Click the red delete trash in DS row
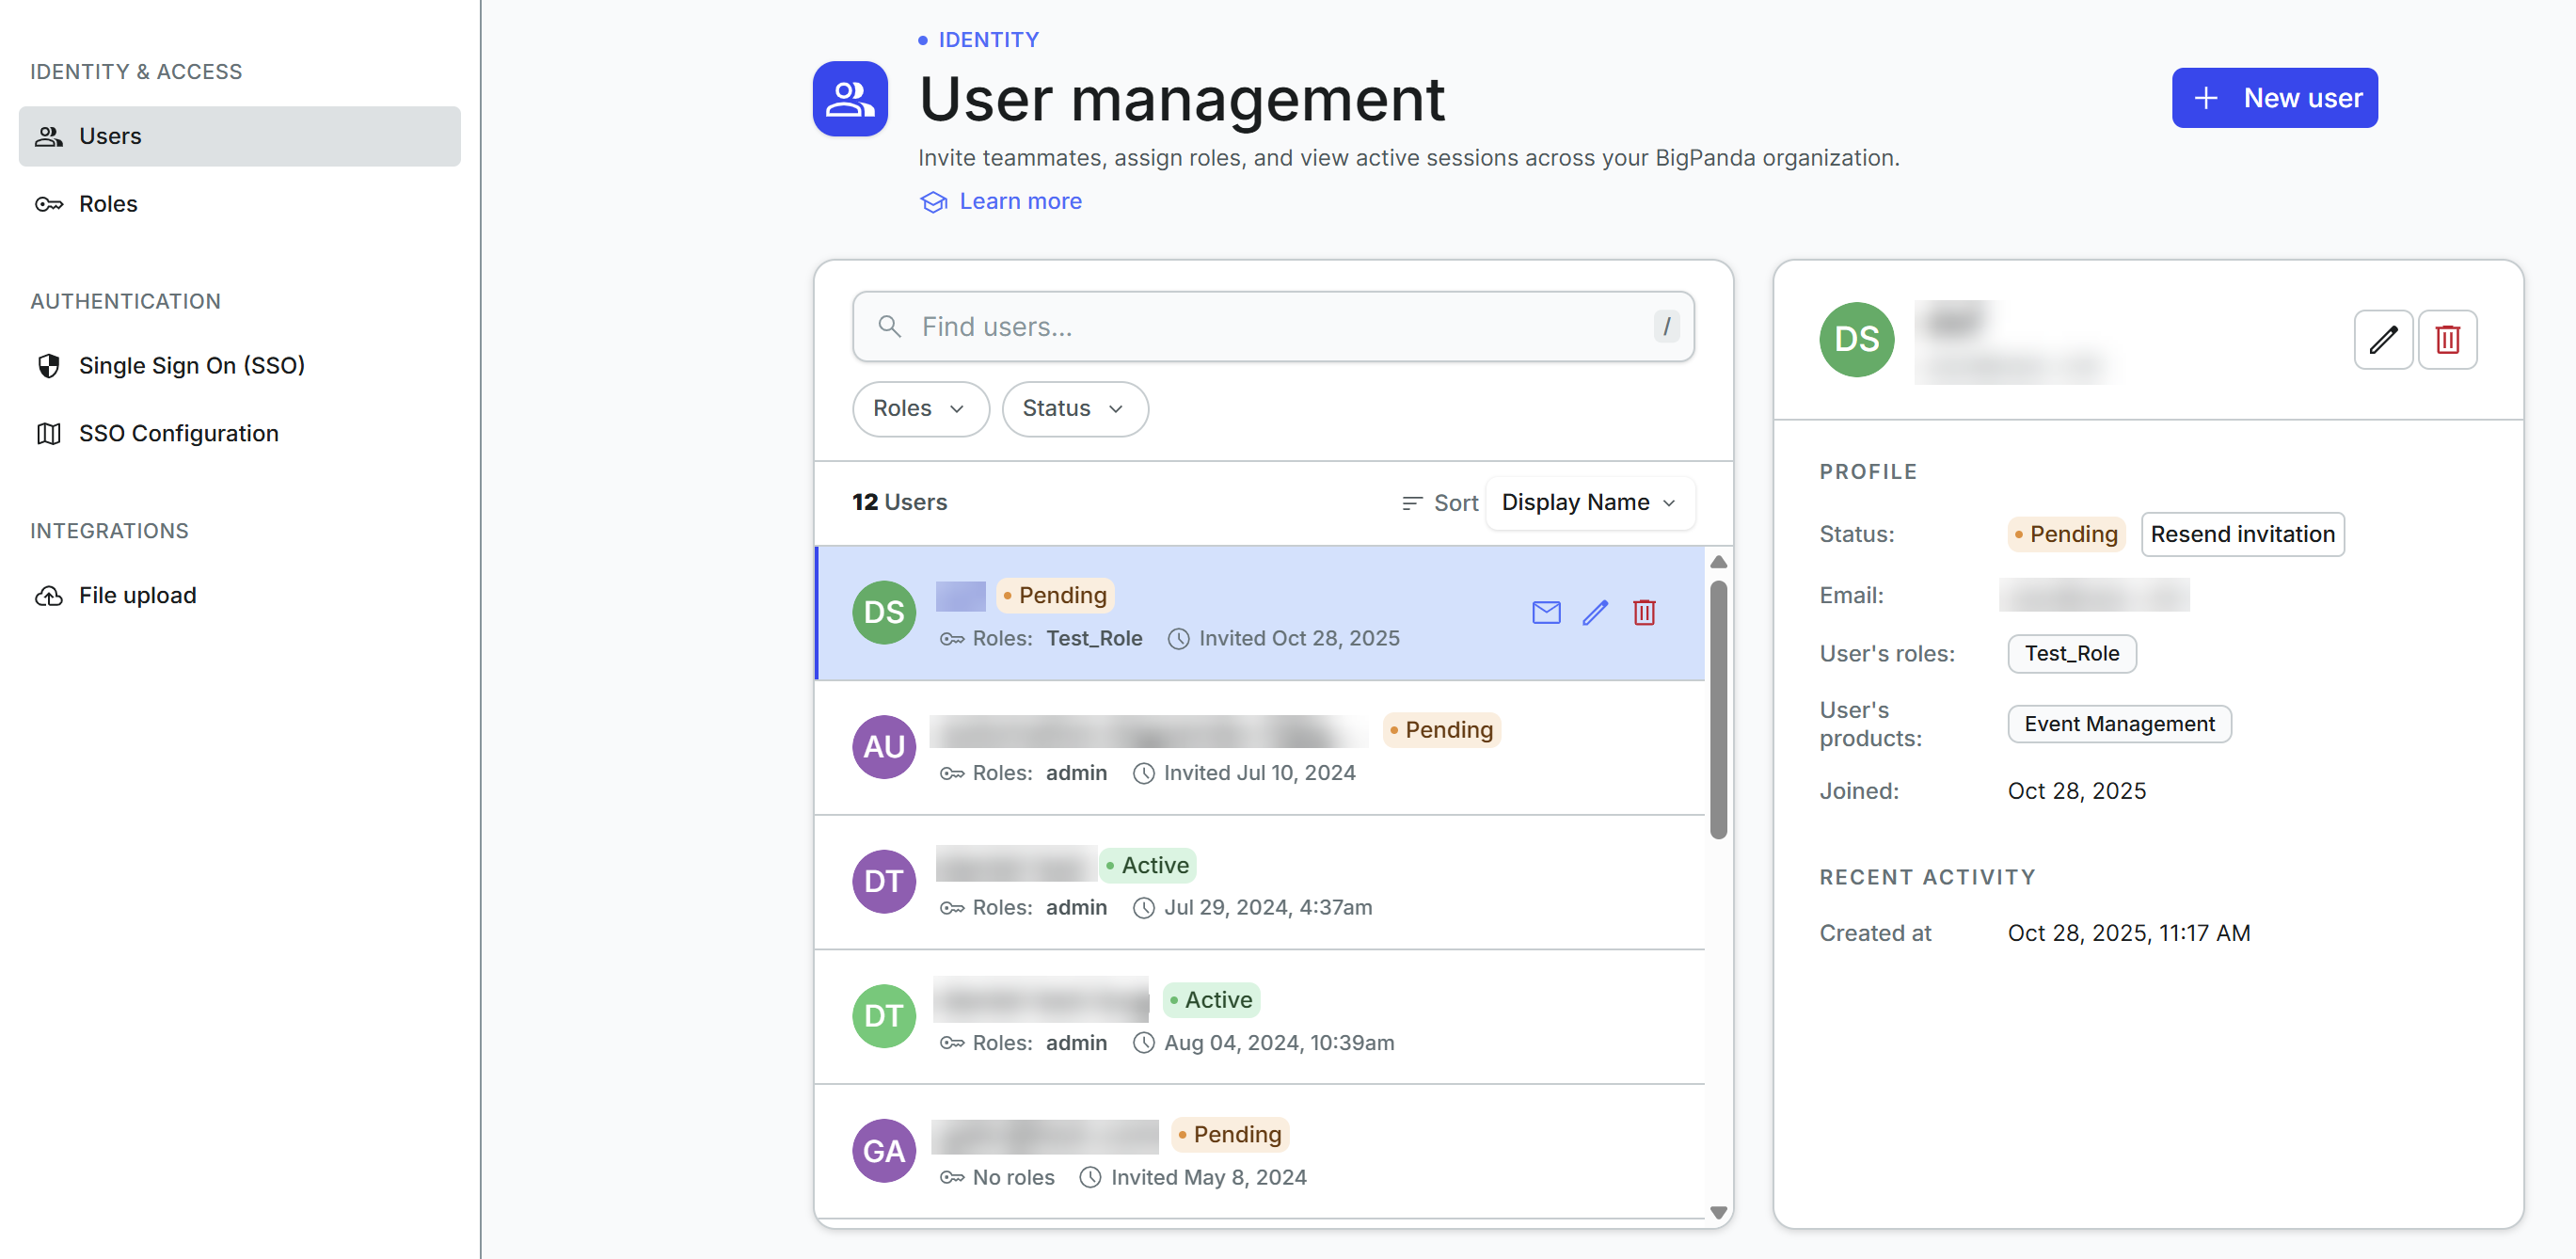Image resolution: width=2576 pixels, height=1259 pixels. point(1644,612)
